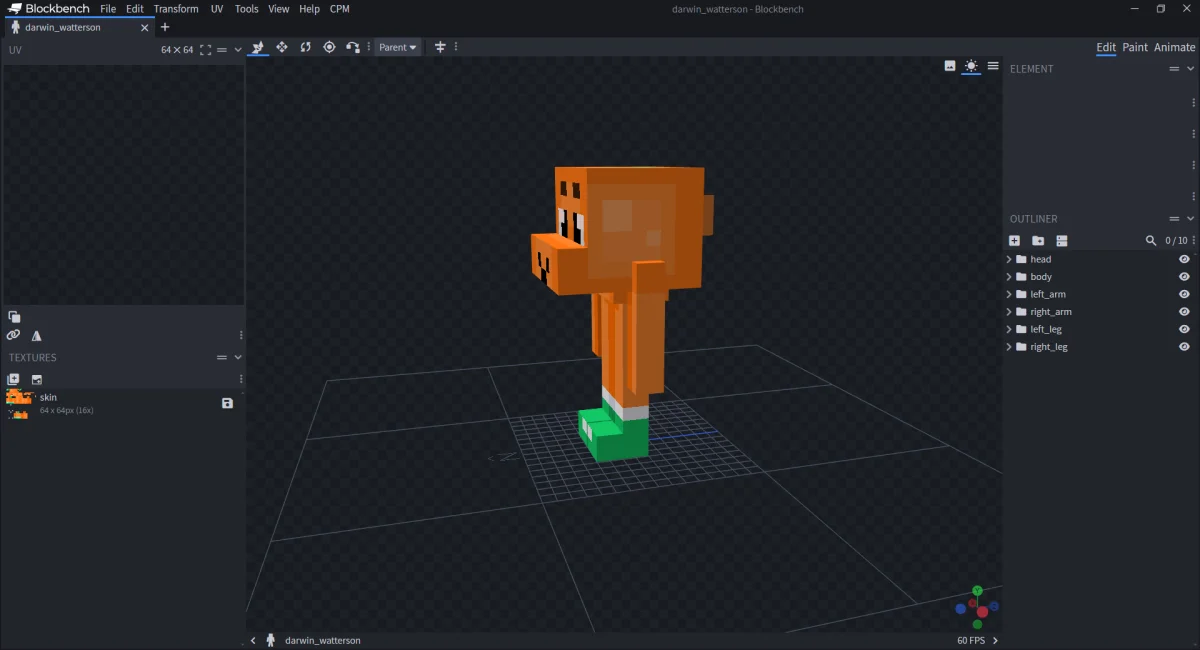Click the left arrow in status bar

tap(253, 640)
